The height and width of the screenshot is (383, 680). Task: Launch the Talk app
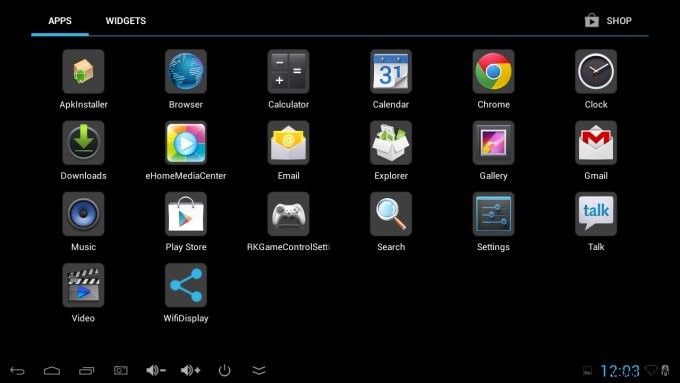(x=596, y=214)
